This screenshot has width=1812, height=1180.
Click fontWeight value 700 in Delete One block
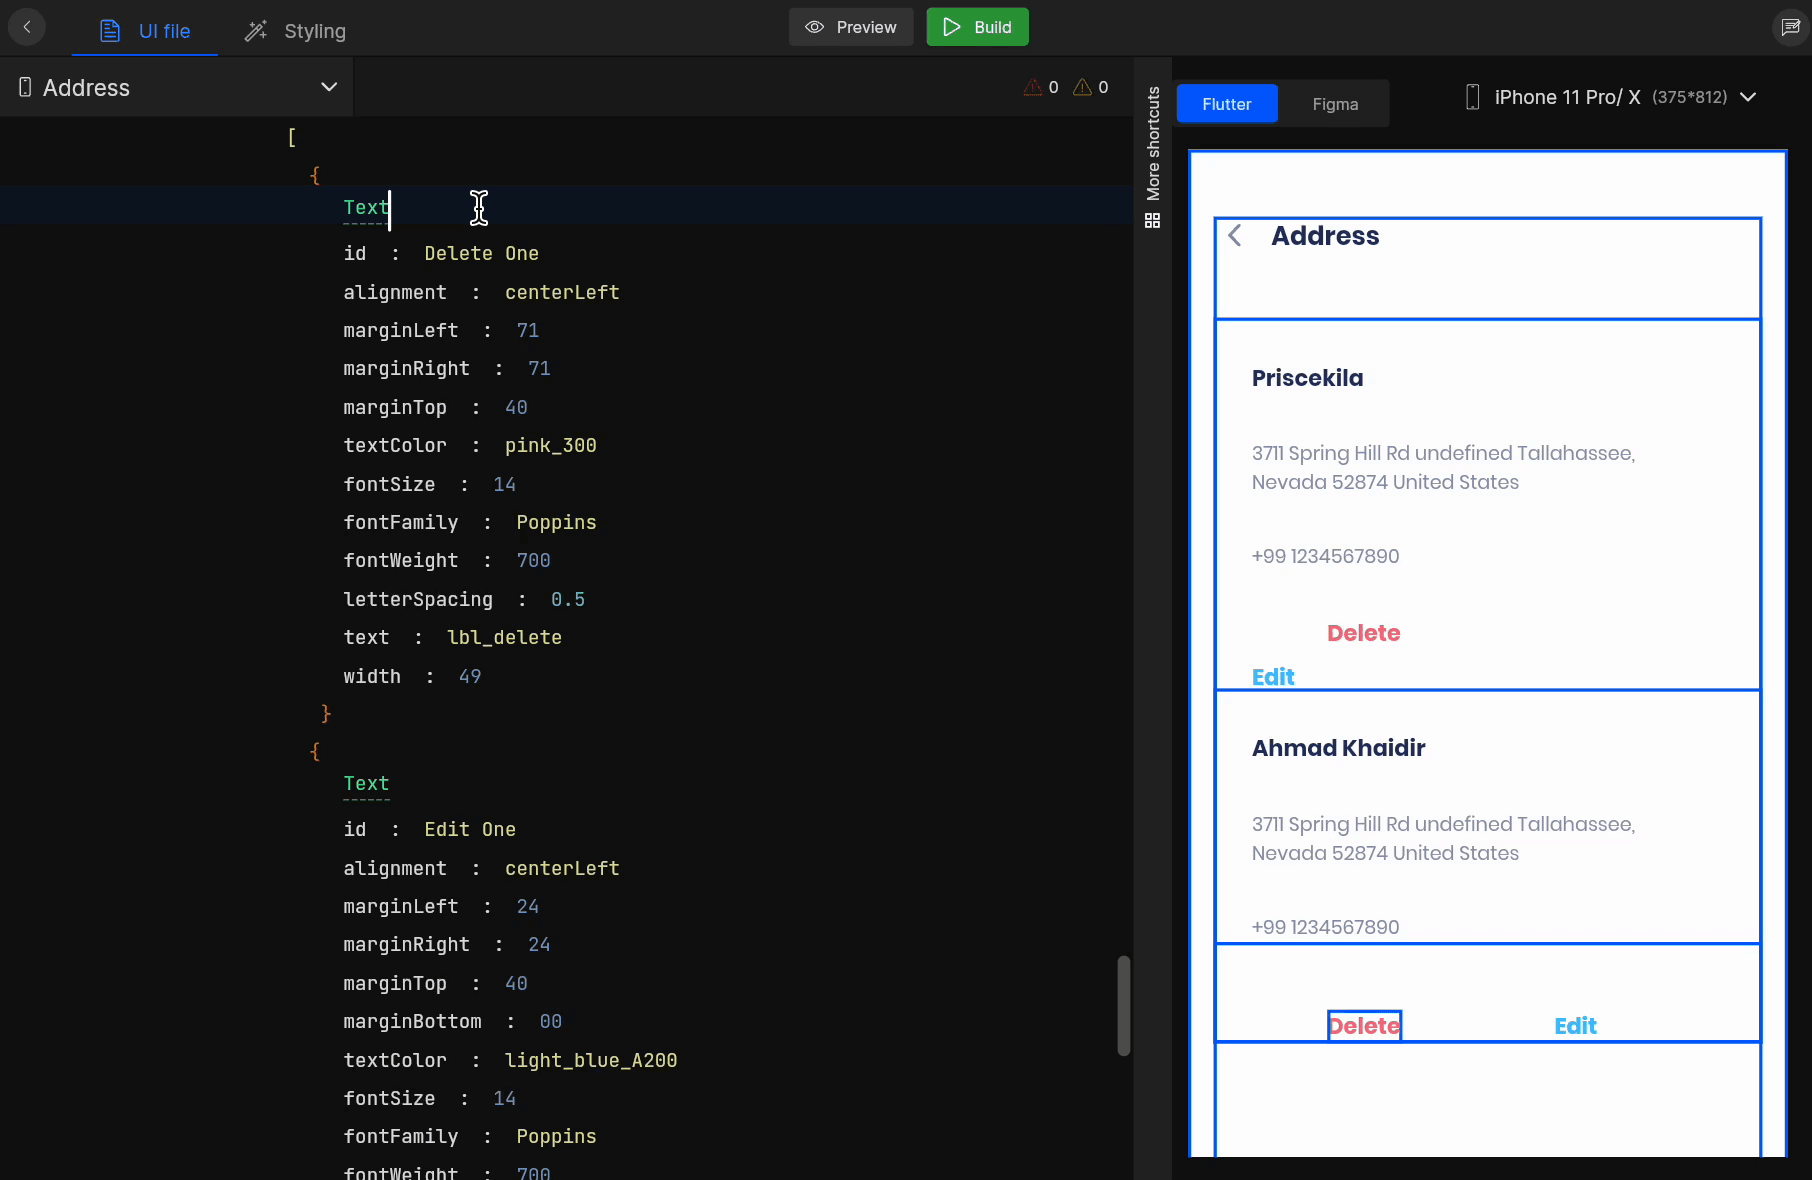pyautogui.click(x=533, y=561)
